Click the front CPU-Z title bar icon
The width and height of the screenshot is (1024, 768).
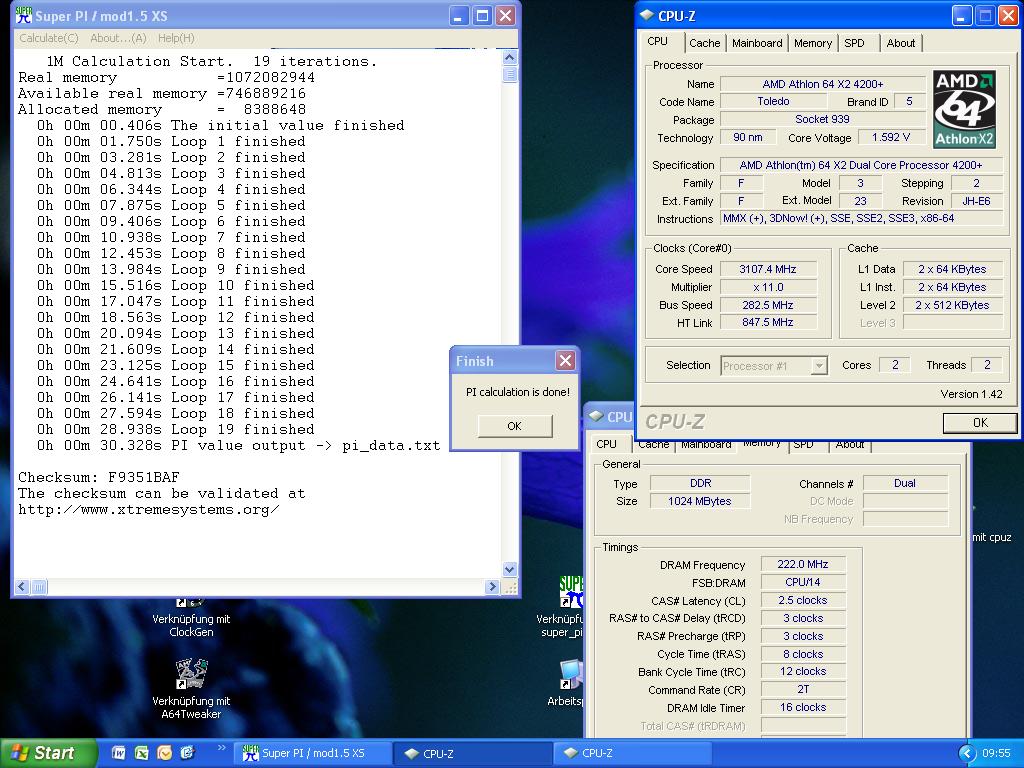click(647, 16)
